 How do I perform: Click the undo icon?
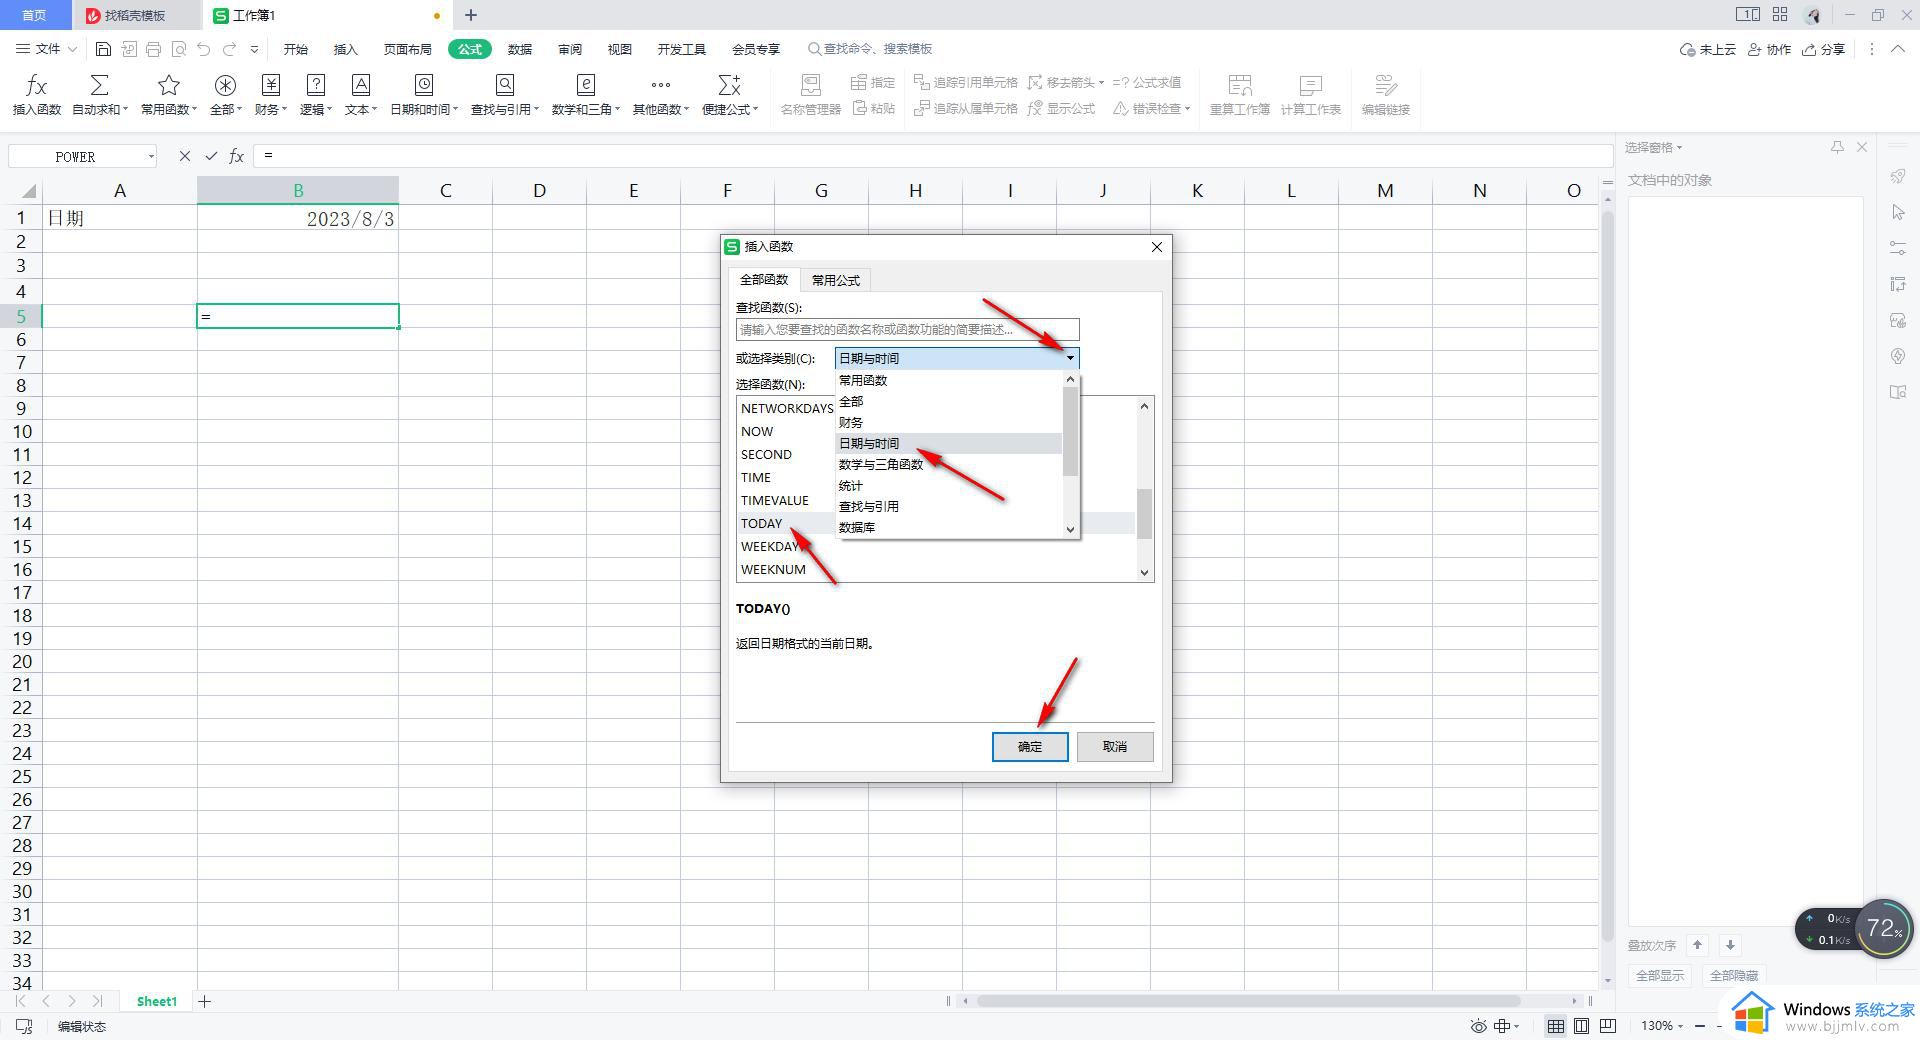click(x=204, y=49)
